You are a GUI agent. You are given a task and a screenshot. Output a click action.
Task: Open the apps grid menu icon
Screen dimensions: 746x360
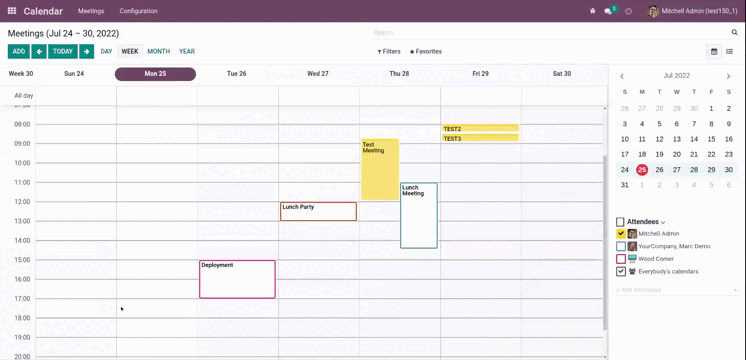pyautogui.click(x=12, y=10)
